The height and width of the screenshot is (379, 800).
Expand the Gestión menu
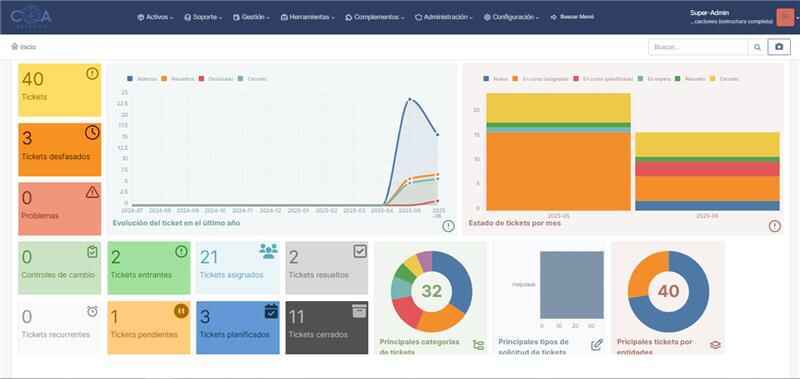252,17
